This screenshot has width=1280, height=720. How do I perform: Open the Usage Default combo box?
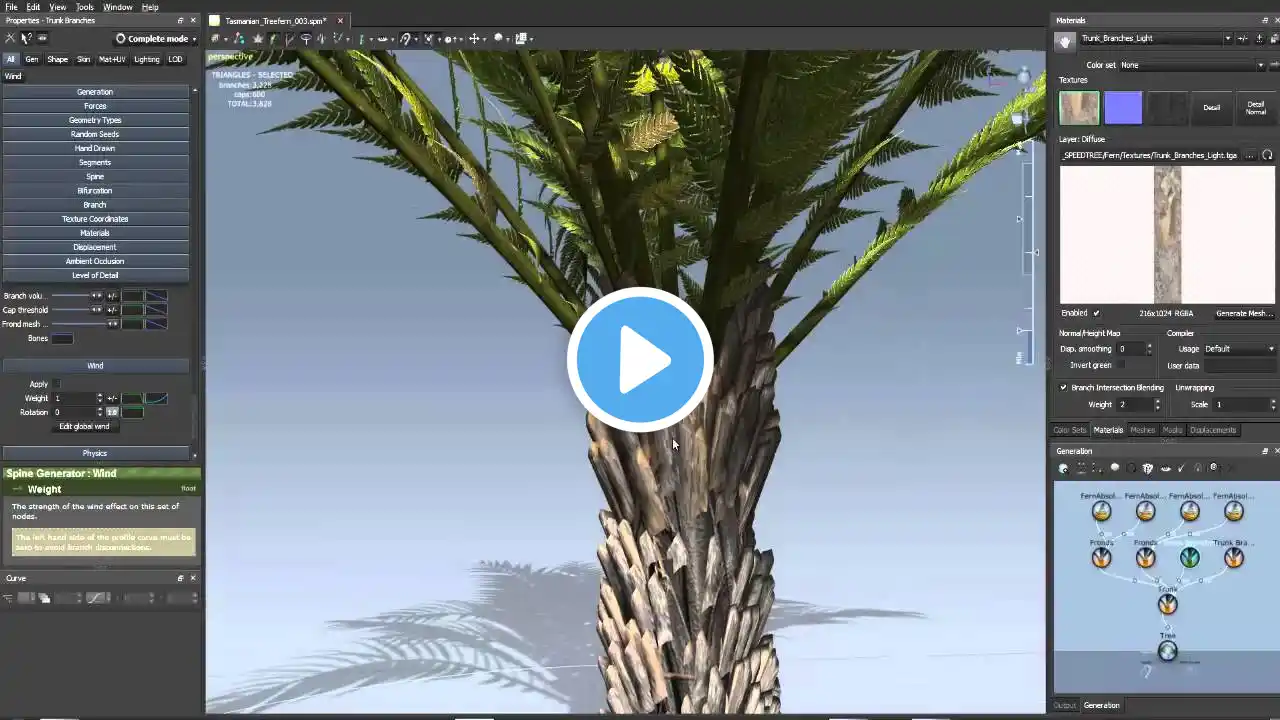(1240, 349)
